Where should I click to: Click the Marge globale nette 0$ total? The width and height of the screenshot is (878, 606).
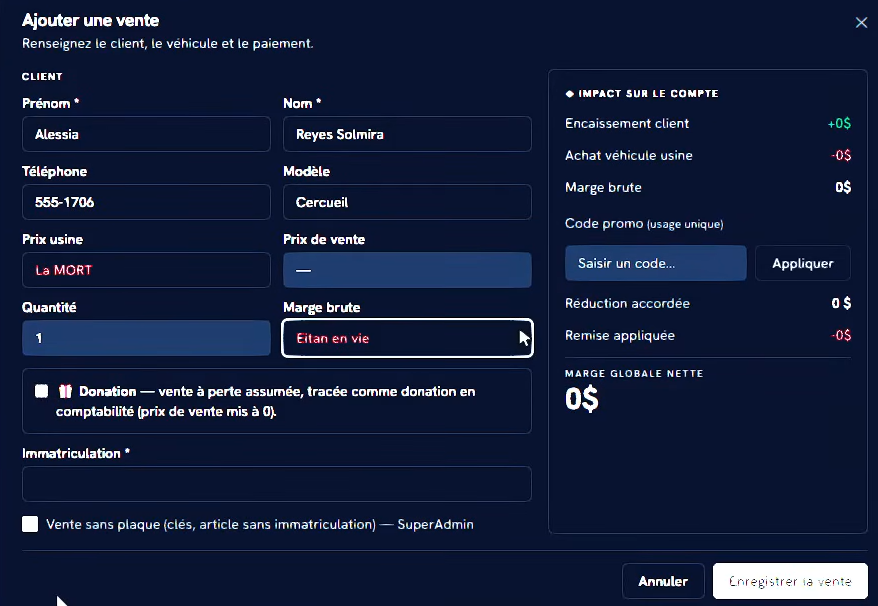coord(582,399)
